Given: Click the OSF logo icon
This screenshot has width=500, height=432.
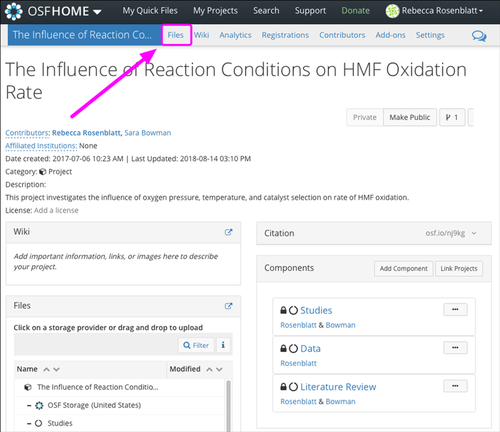Looking at the screenshot, I should pos(14,11).
